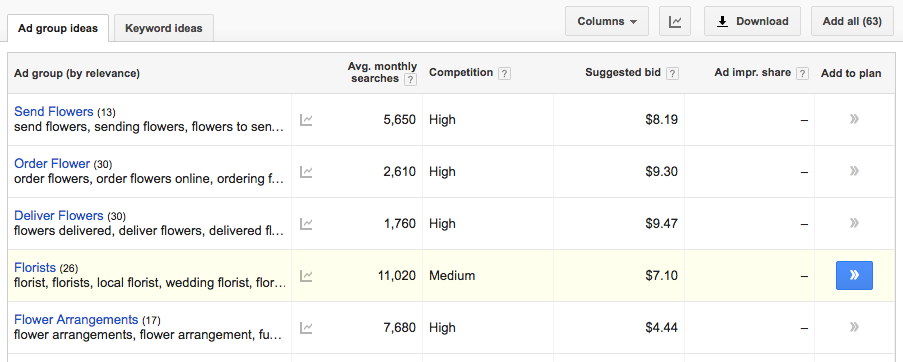Add Deliver Flowers group to plan
Image resolution: width=903 pixels, height=362 pixels.
click(x=854, y=223)
